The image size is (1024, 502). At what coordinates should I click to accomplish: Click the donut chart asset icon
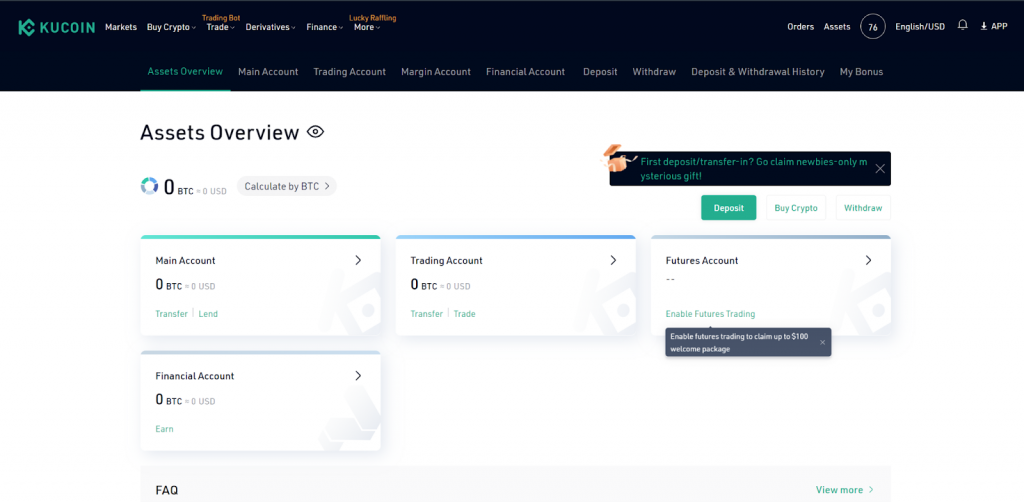click(x=150, y=185)
